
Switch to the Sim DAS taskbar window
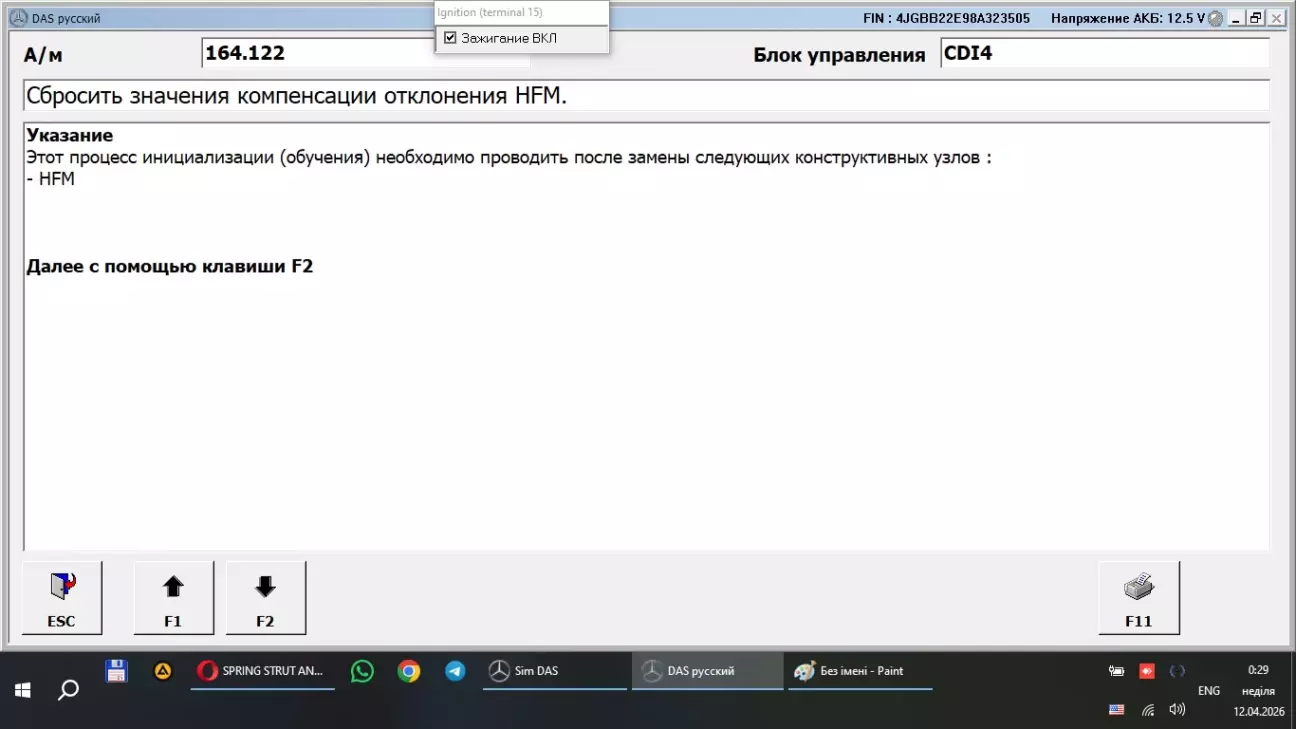click(x=554, y=671)
